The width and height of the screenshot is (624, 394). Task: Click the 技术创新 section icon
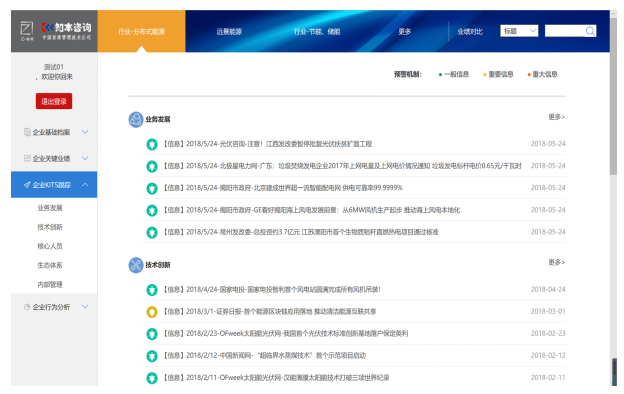pyautogui.click(x=136, y=265)
